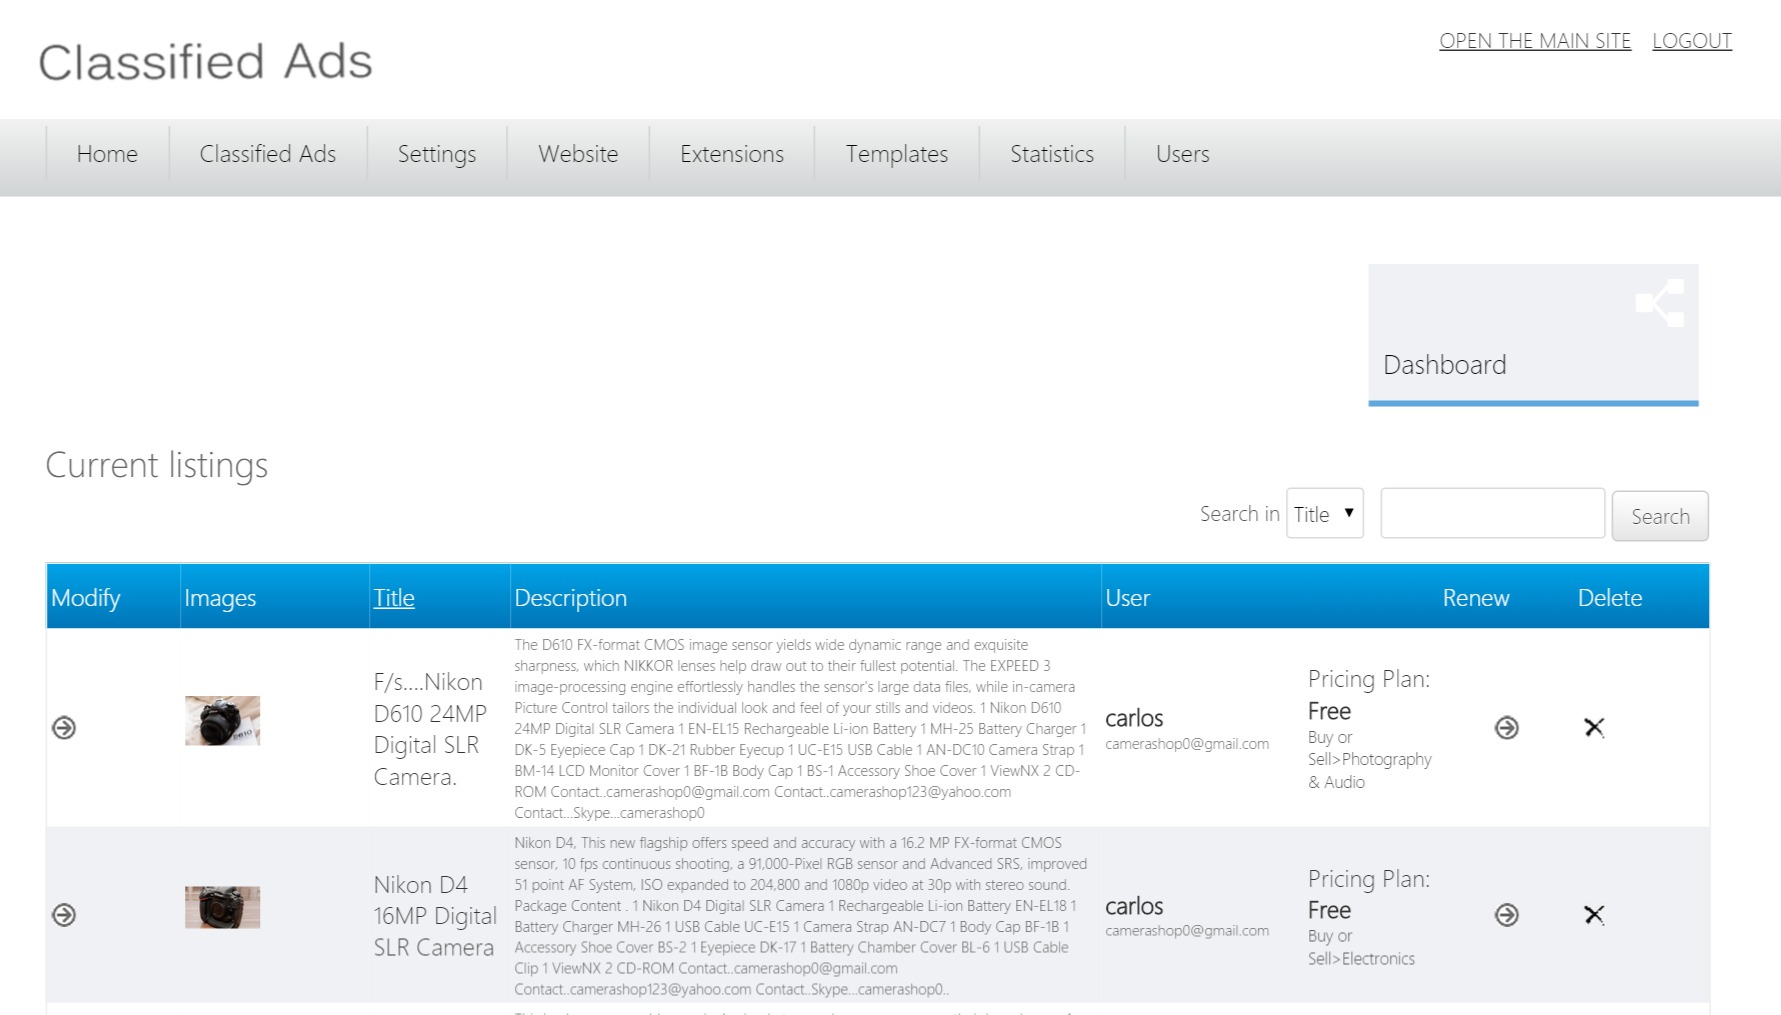This screenshot has width=1781, height=1015.
Task: Renew the Nikon D4 16MP listing
Action: [1506, 913]
